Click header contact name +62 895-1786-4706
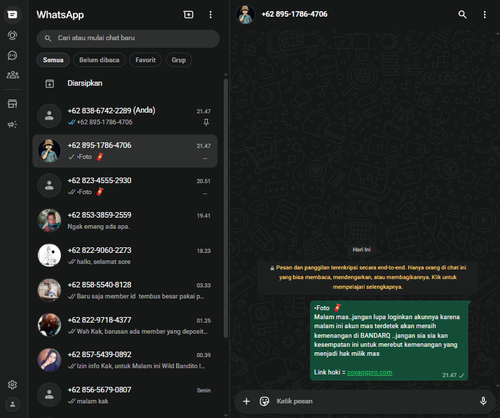This screenshot has height=418, width=500. coord(294,14)
